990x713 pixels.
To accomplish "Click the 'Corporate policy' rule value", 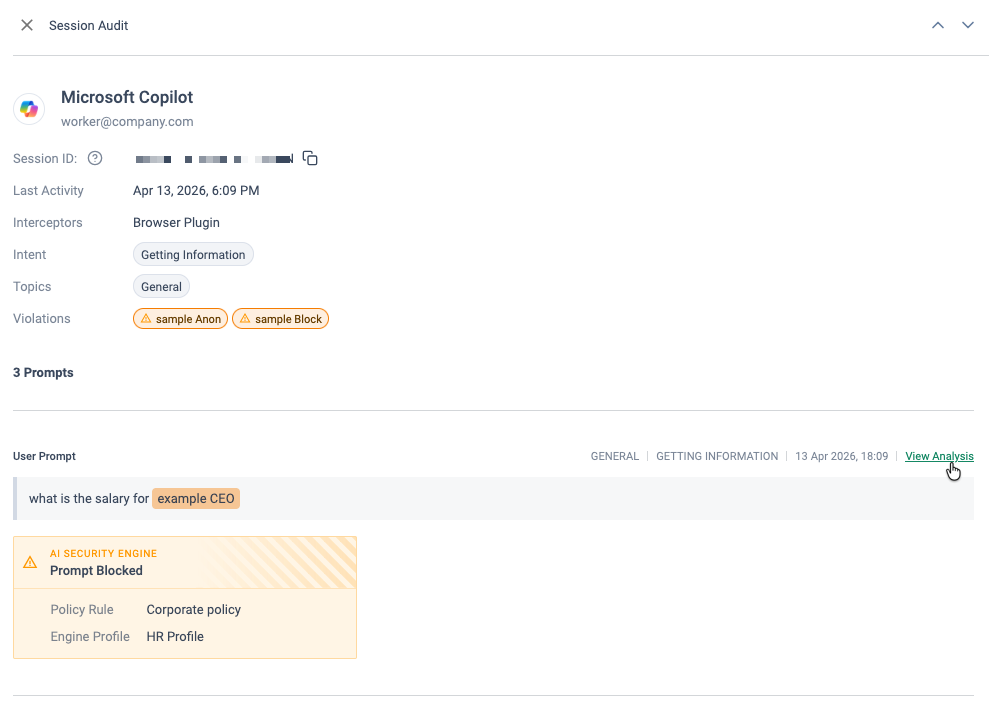I will click(194, 609).
